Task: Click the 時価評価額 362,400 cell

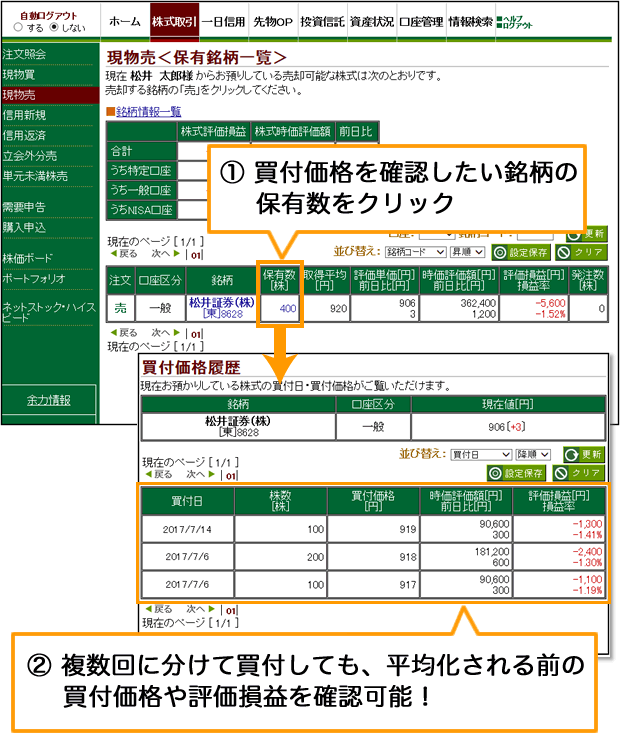Action: [x=459, y=309]
